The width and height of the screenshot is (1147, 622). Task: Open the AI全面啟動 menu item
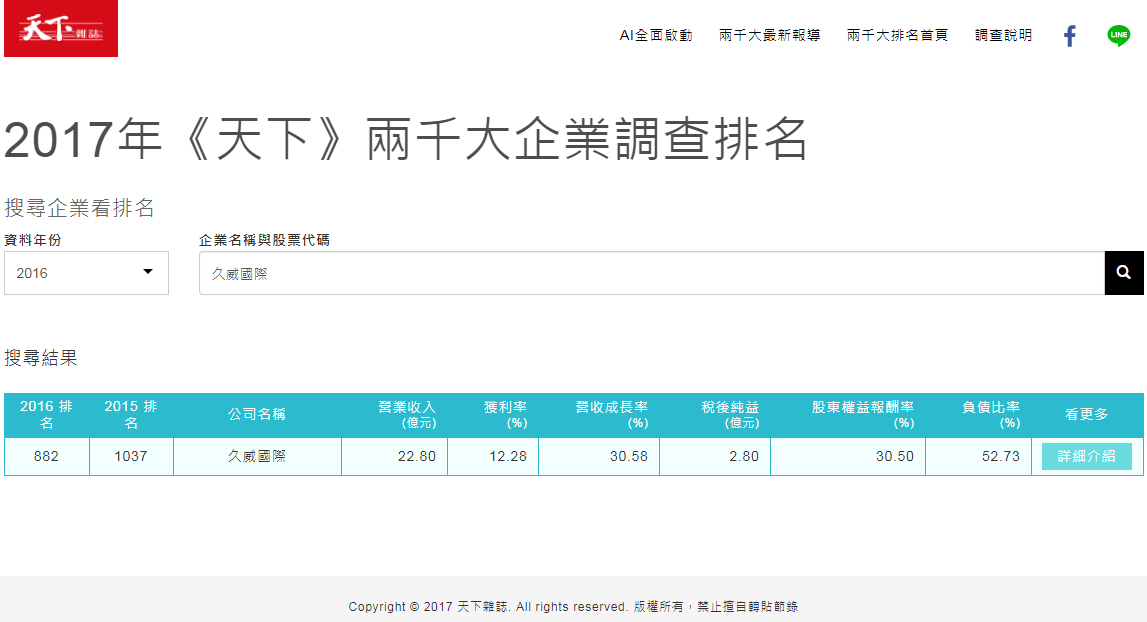pos(655,35)
